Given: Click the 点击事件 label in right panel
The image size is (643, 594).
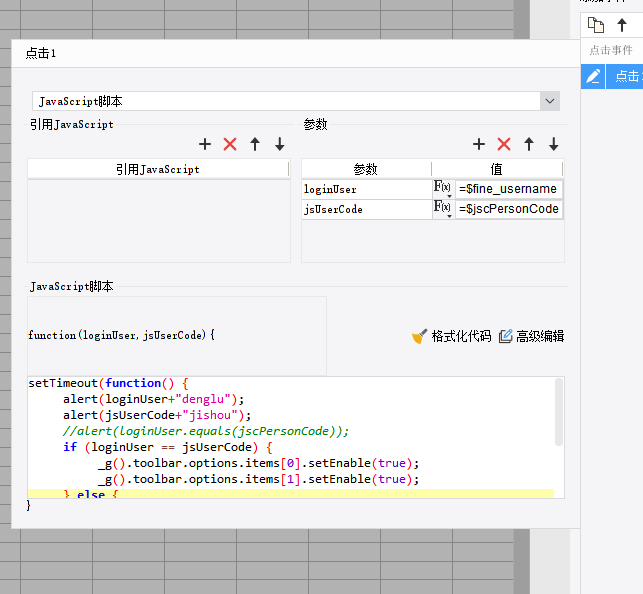Looking at the screenshot, I should [611, 50].
